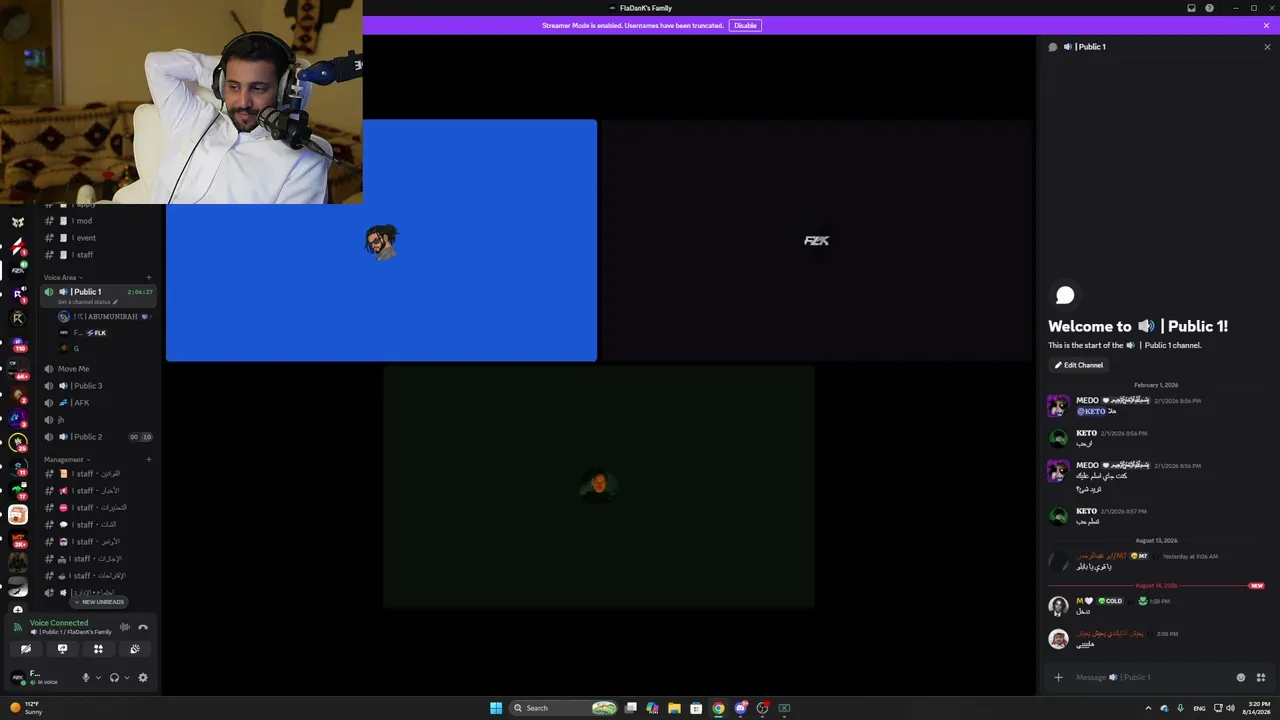Screen dimensions: 1280x720
Task: Mute the microphone in the user panel
Action: [x=86, y=677]
